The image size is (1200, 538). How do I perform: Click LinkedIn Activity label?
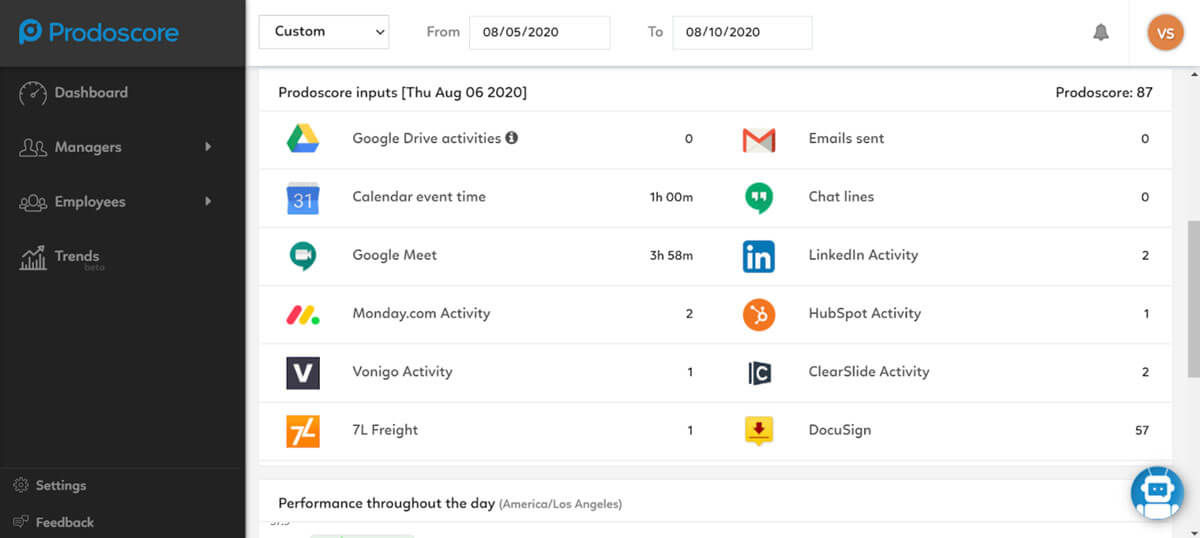click(863, 255)
